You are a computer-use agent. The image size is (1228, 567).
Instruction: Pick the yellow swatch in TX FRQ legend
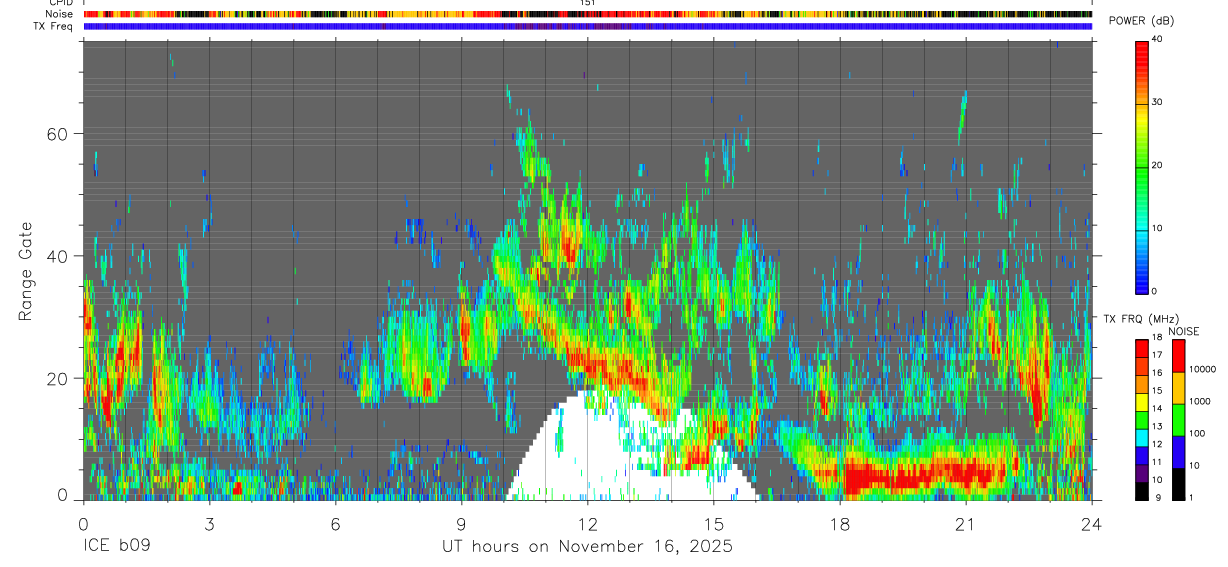point(1141,401)
